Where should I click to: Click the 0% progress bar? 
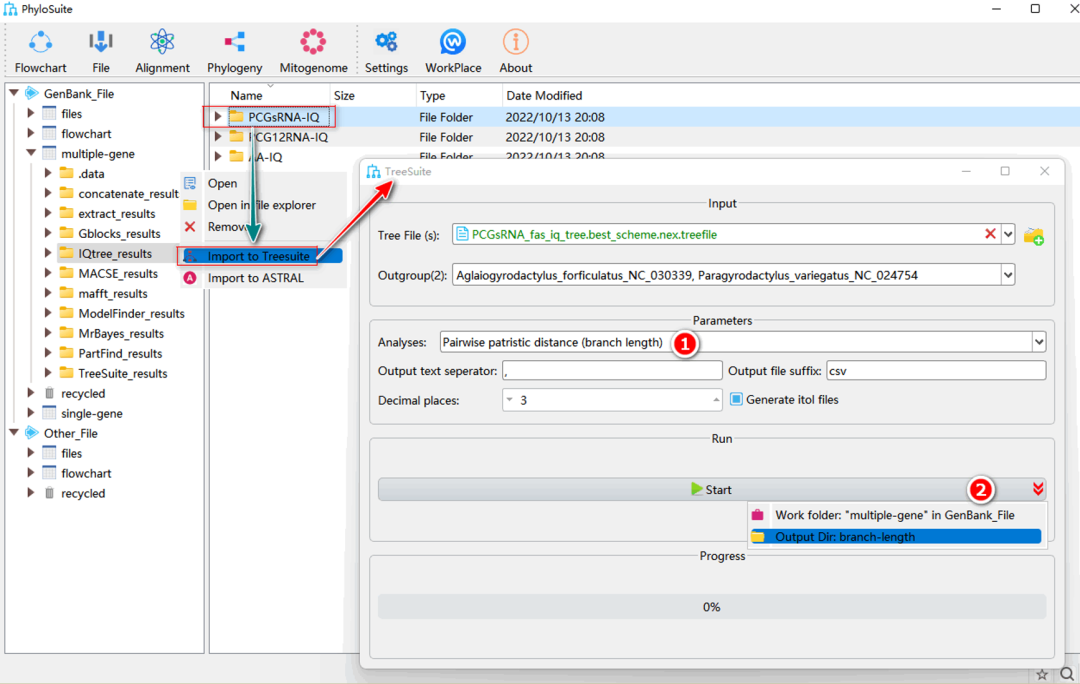click(x=712, y=607)
